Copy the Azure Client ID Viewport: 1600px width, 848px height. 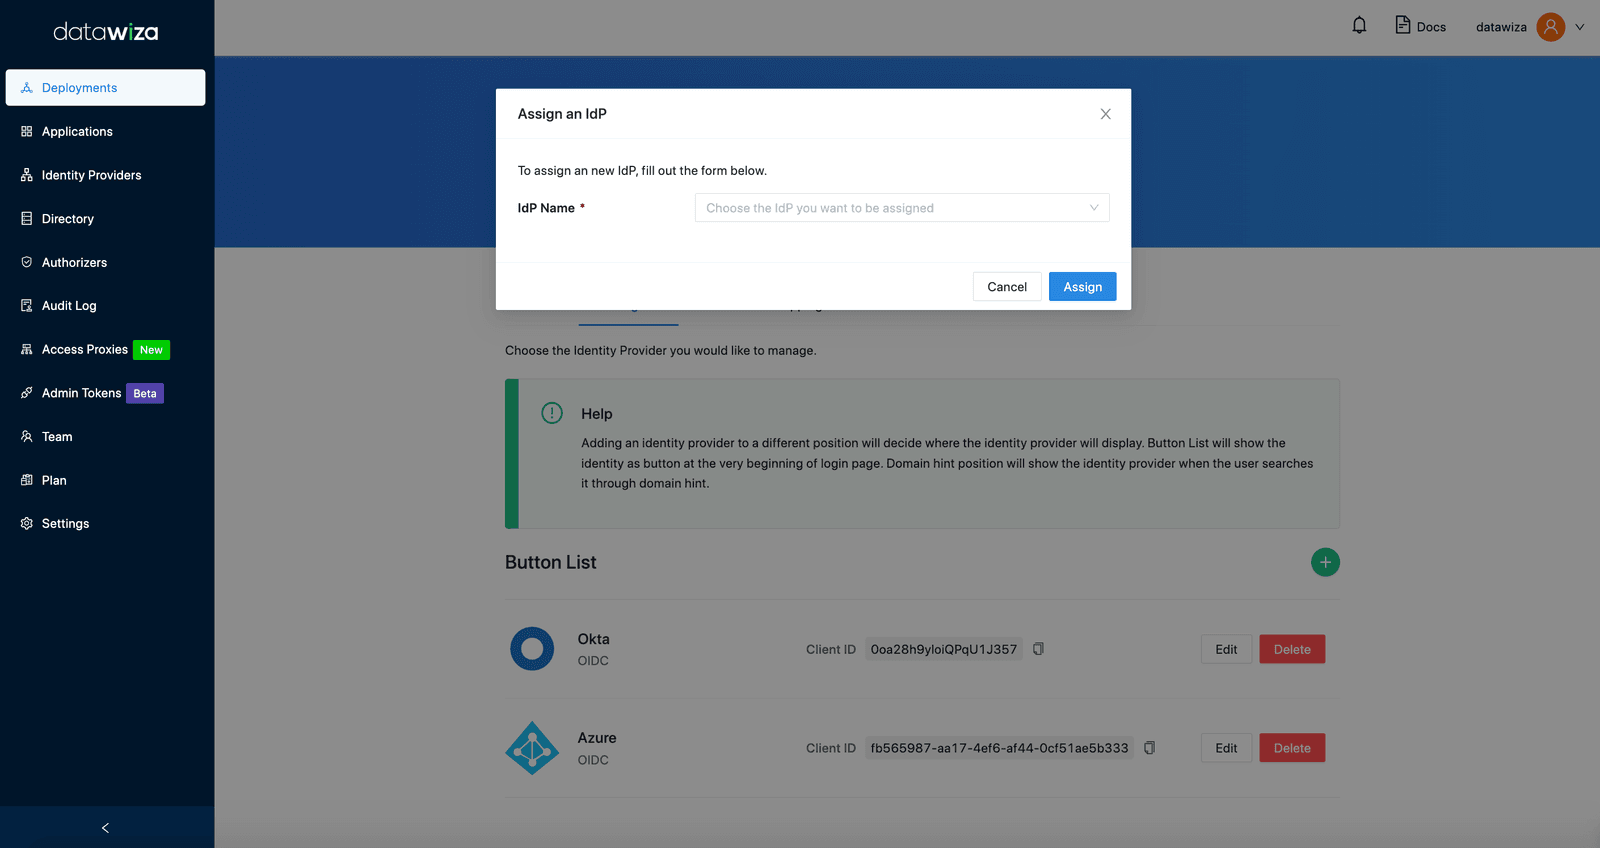tap(1149, 748)
